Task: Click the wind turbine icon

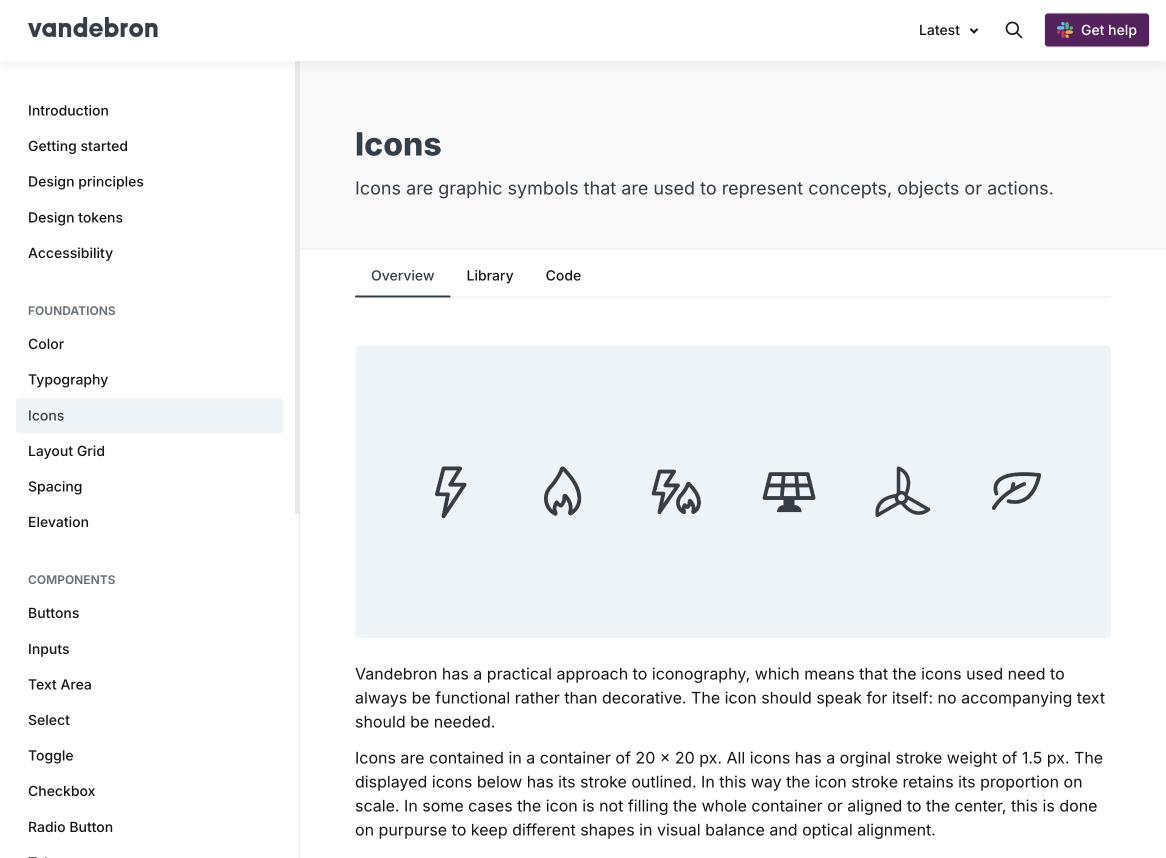Action: pos(902,492)
